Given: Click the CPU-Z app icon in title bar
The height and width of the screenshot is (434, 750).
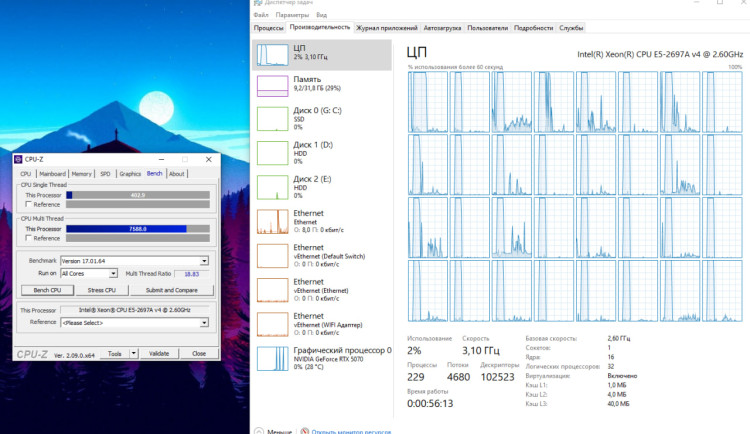Looking at the screenshot, I should pos(18,159).
